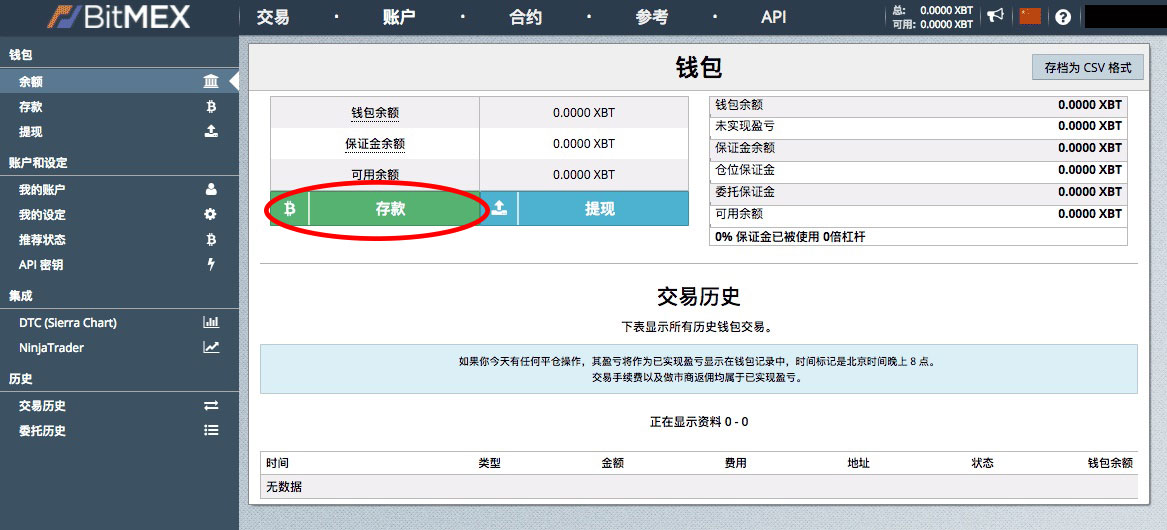Click the gear icon beside 我的设定
The width and height of the screenshot is (1167, 530).
(211, 214)
